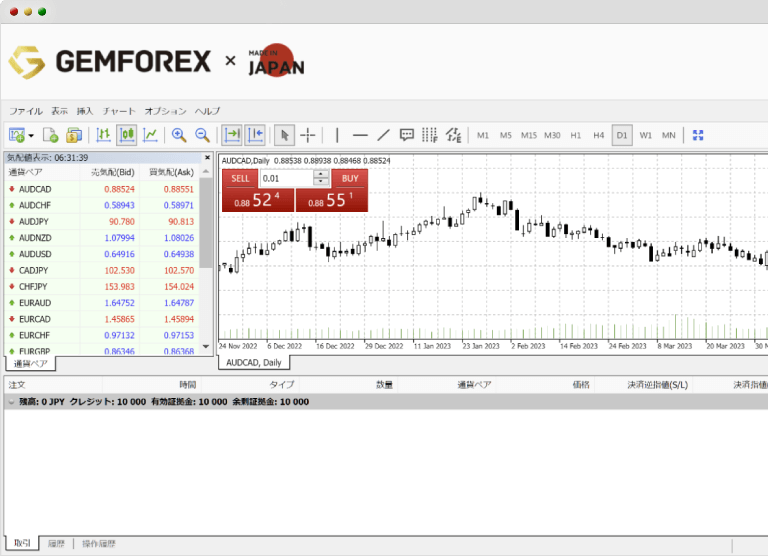Image resolution: width=768 pixels, height=556 pixels.
Task: Toggle the chart shift button
Action: coord(255,135)
